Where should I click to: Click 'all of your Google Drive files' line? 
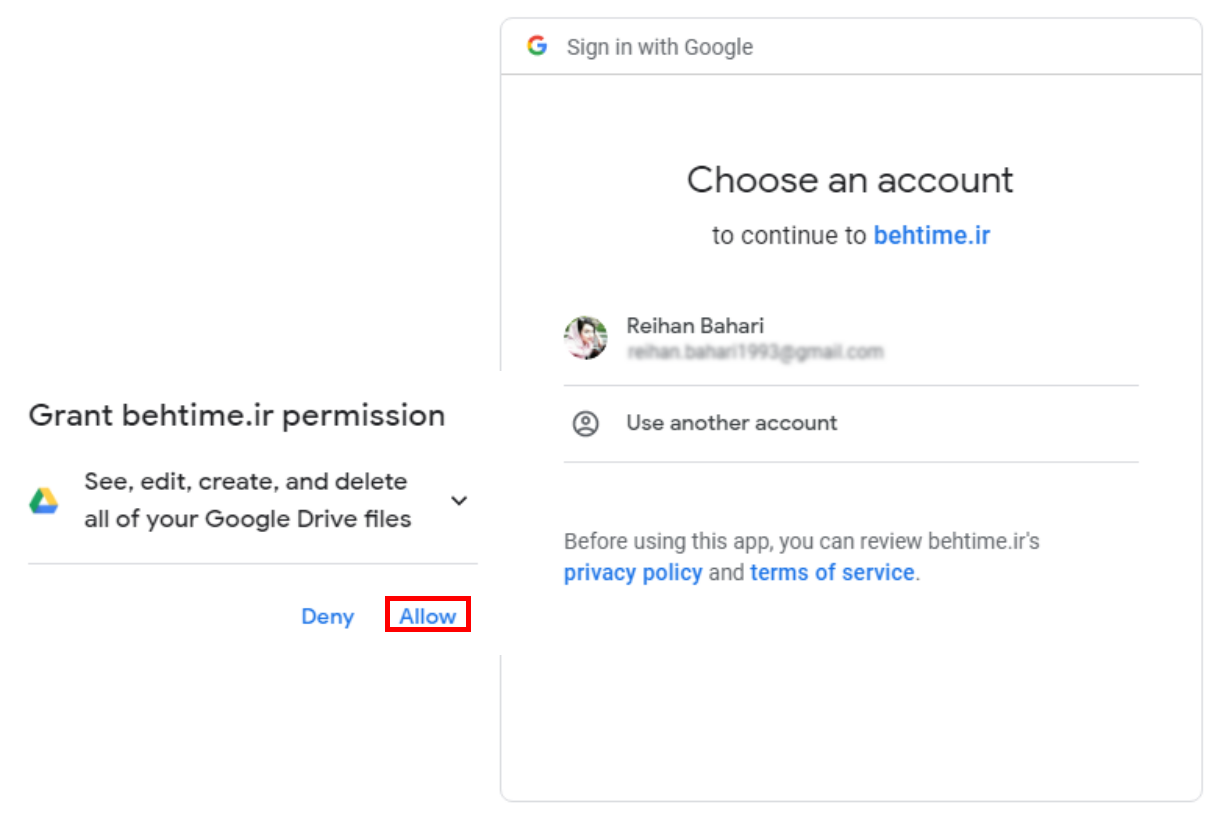[x=247, y=519]
